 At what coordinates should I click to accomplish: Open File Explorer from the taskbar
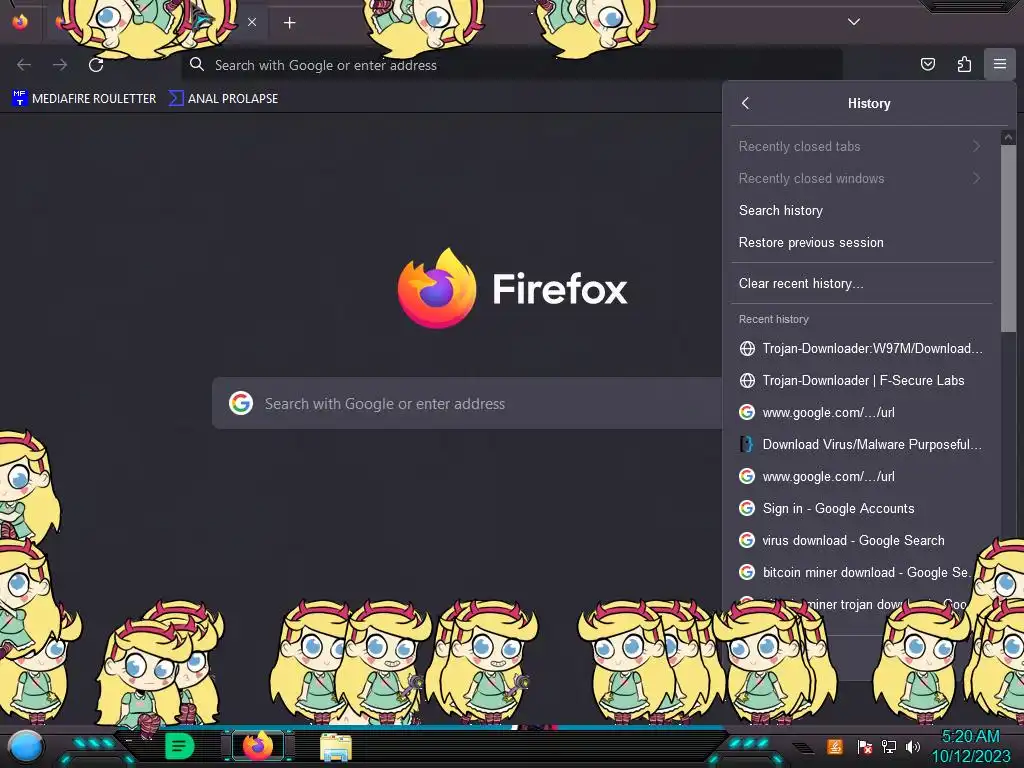[336, 747]
